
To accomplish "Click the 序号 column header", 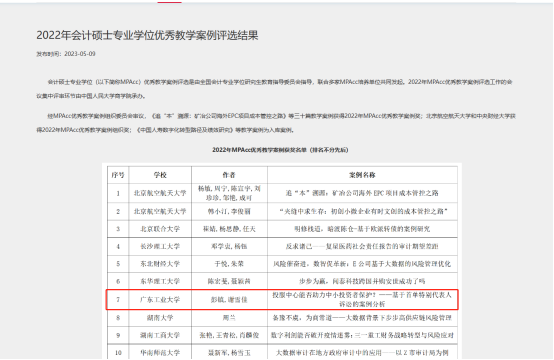I will 118,175.
